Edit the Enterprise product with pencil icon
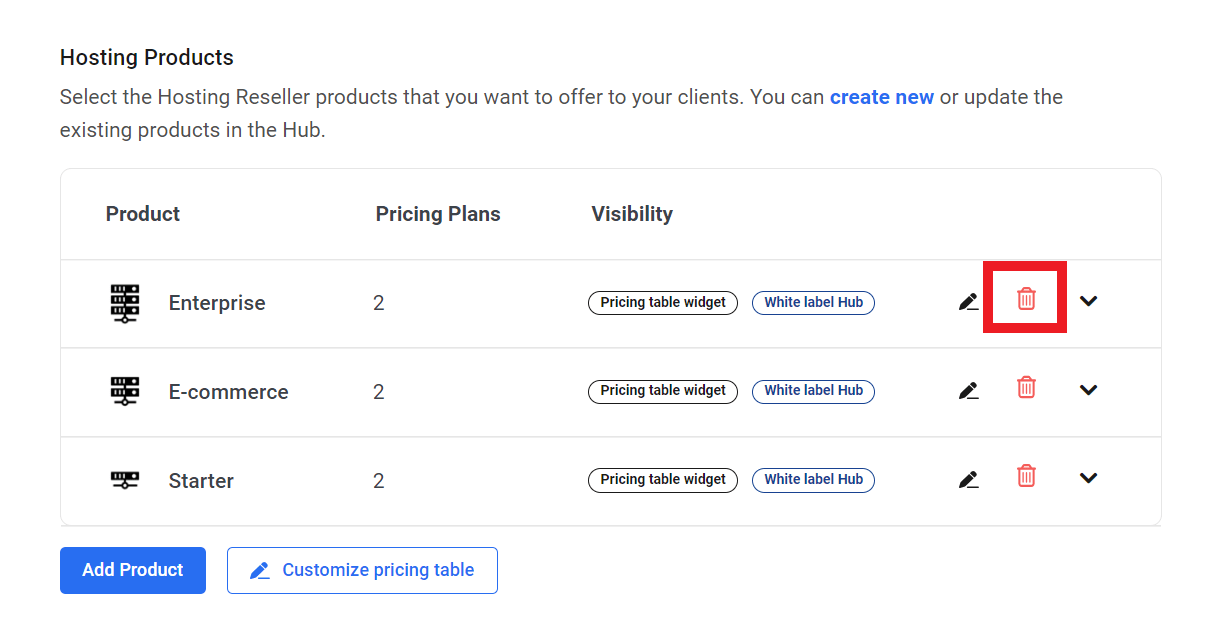 point(968,301)
